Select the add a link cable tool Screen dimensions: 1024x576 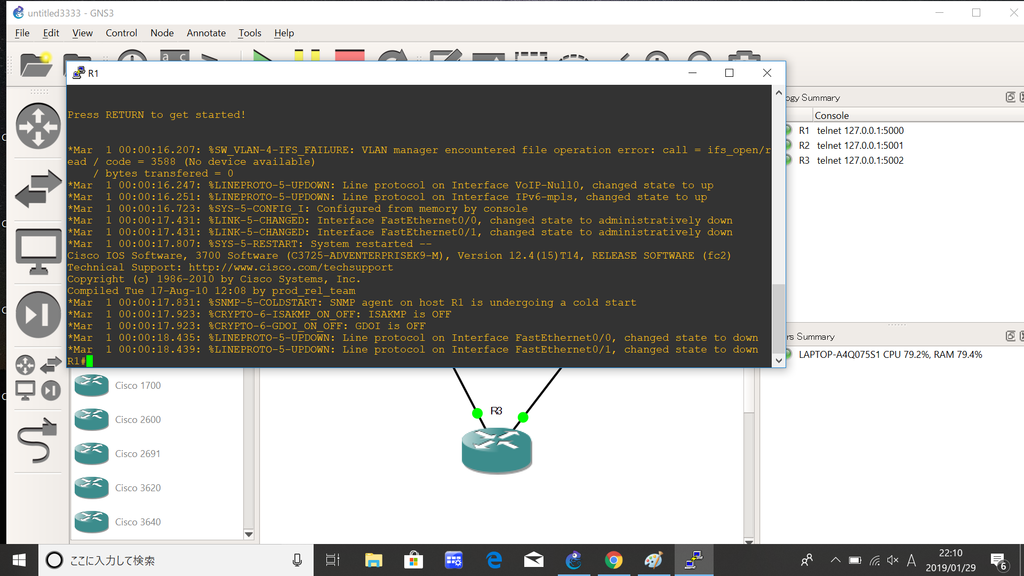point(37,440)
